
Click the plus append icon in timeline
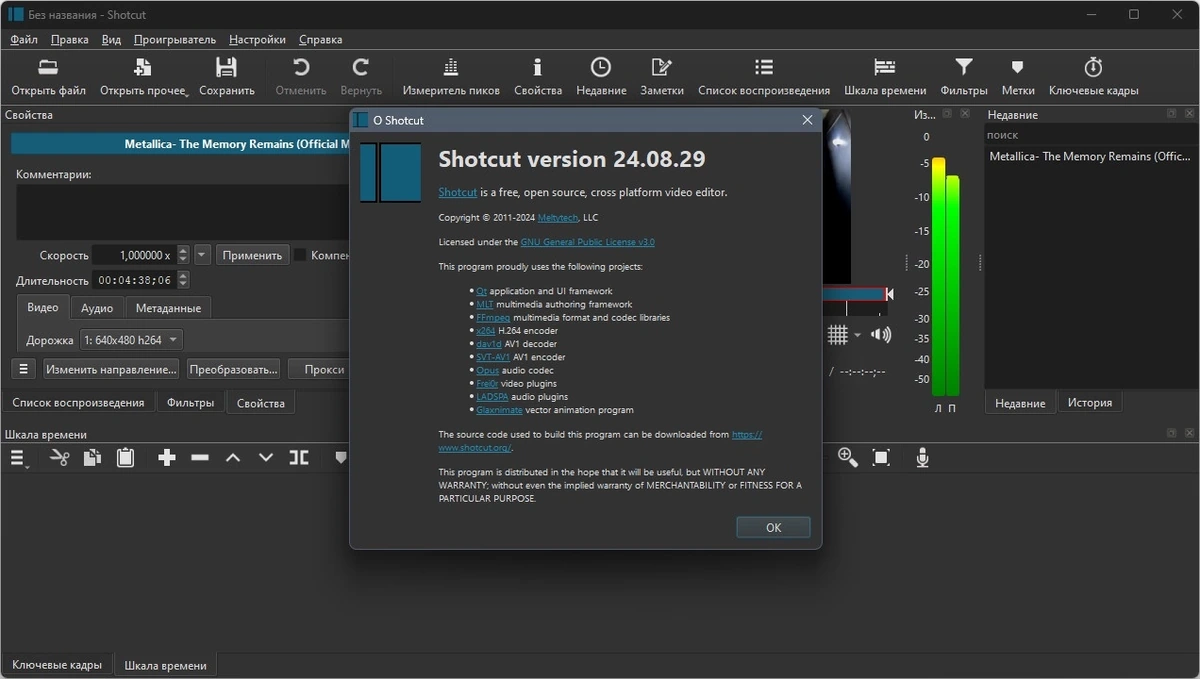(x=167, y=457)
